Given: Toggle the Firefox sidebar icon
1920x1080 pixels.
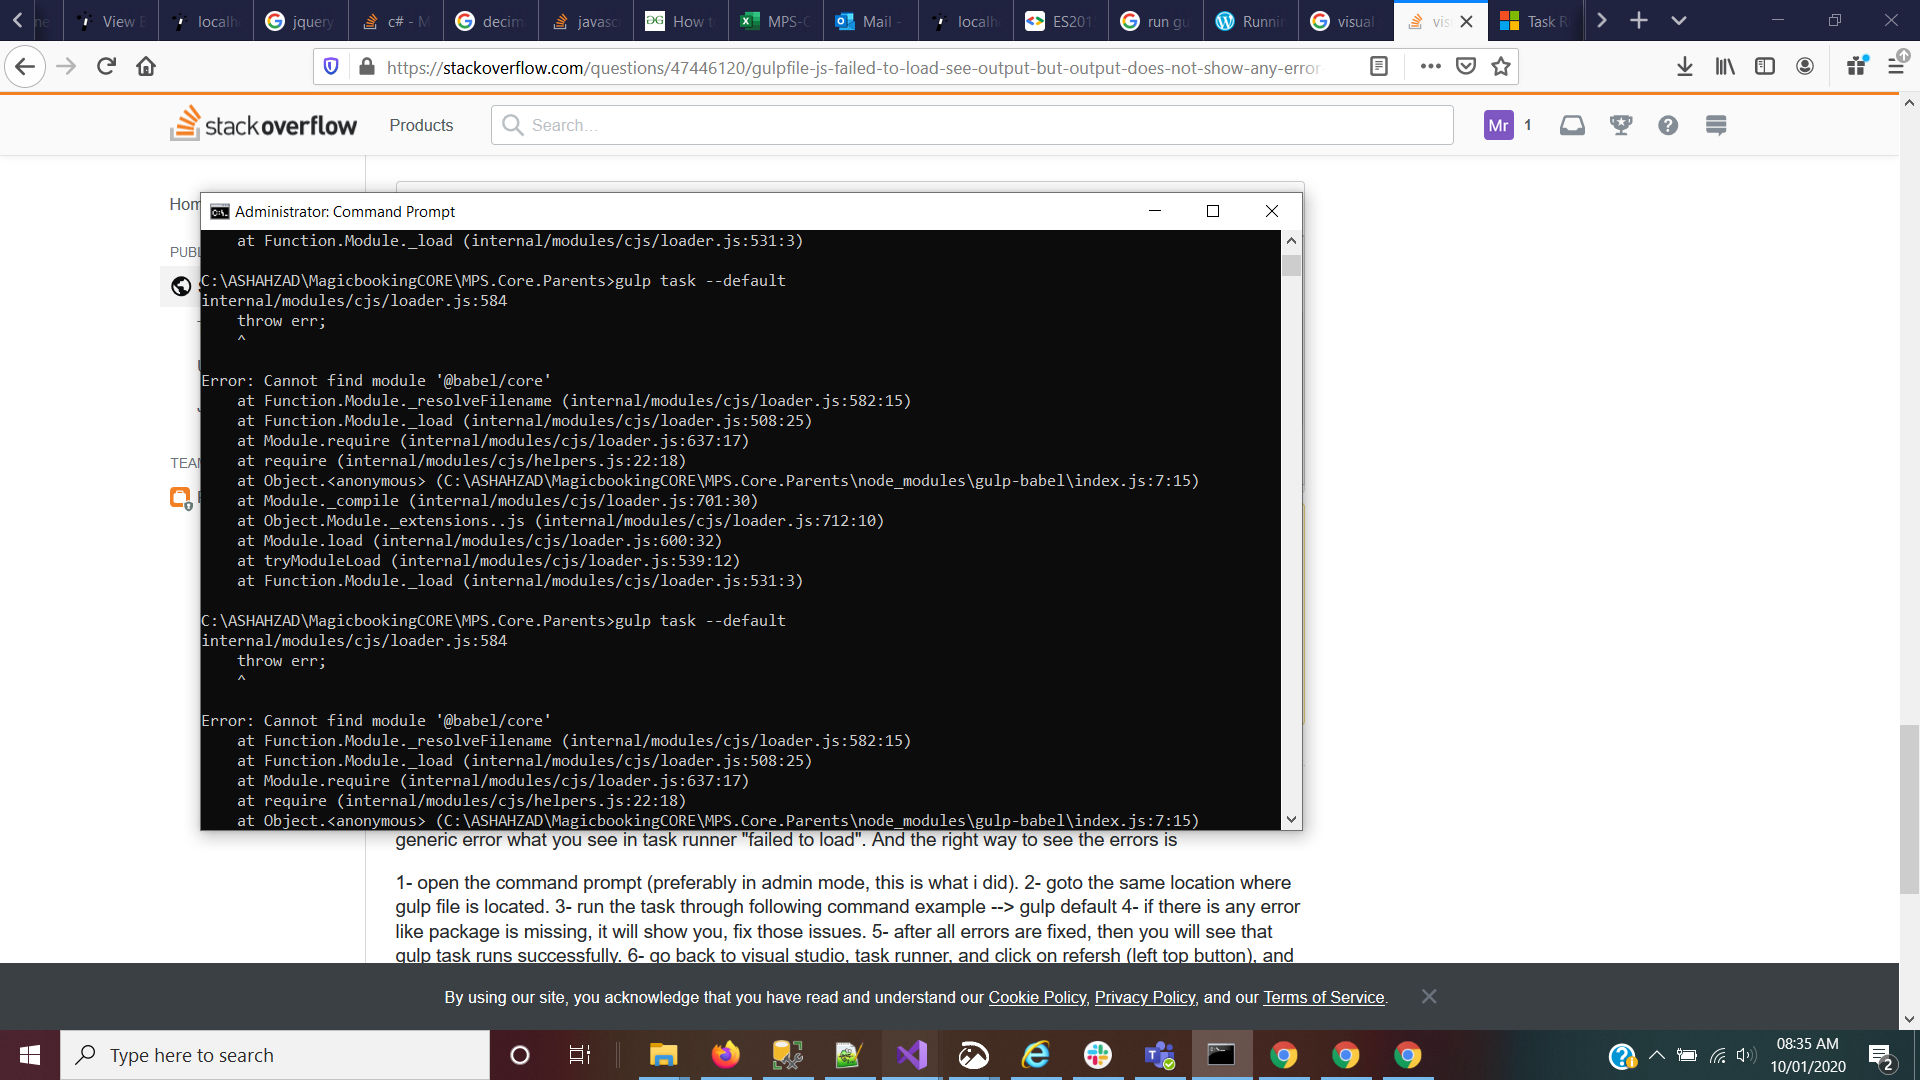Looking at the screenshot, I should [x=1765, y=67].
